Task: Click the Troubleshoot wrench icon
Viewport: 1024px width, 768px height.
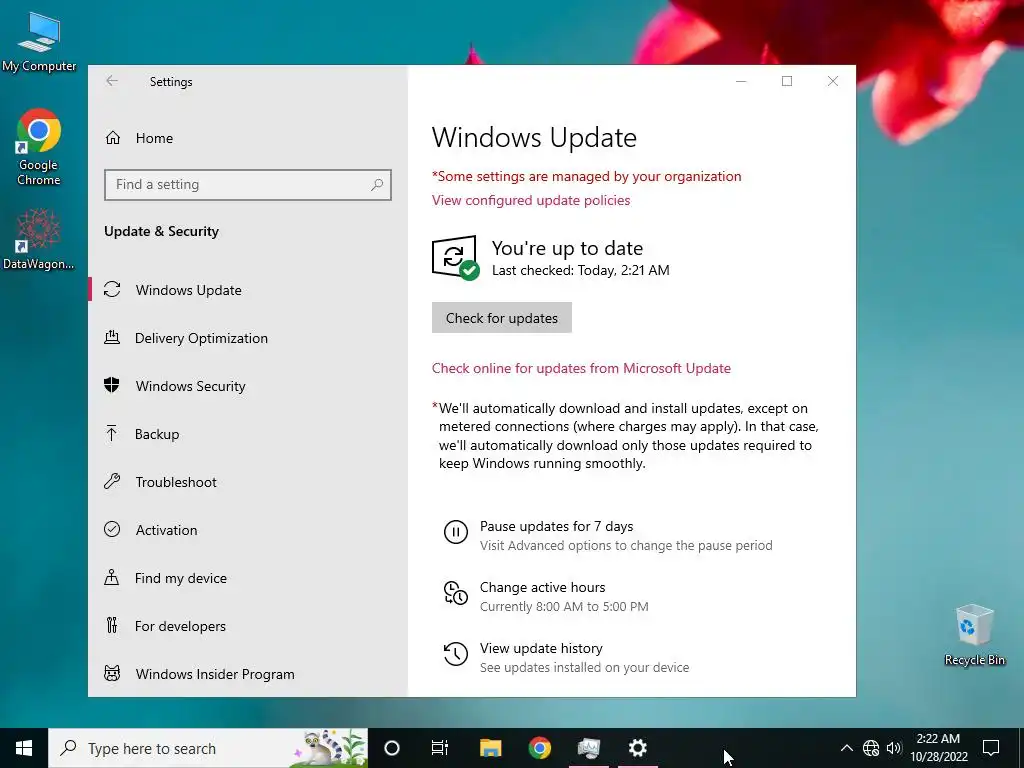Action: (x=112, y=481)
